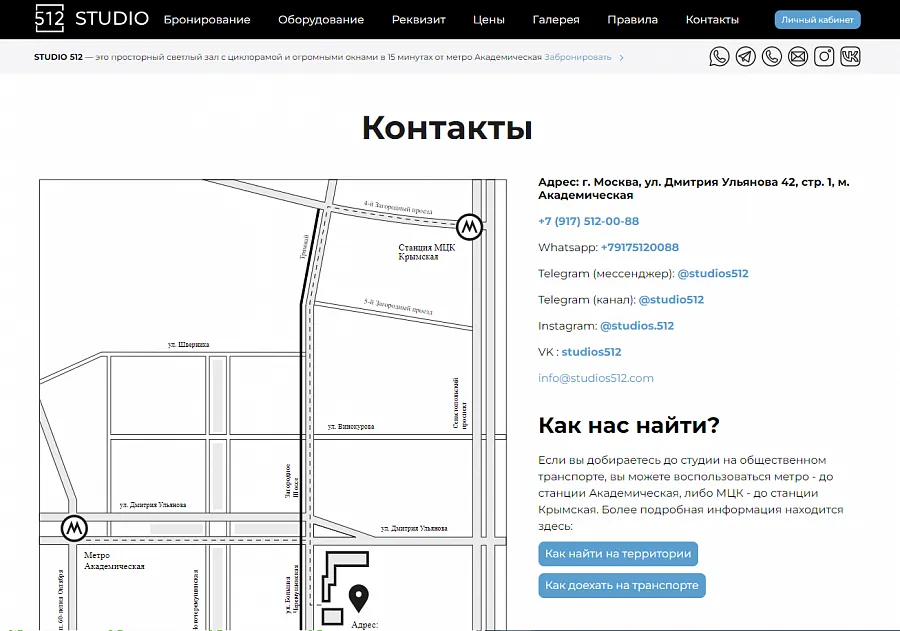900x631 pixels.
Task: Click the info@studios512.com email link
Action: pyautogui.click(x=596, y=378)
